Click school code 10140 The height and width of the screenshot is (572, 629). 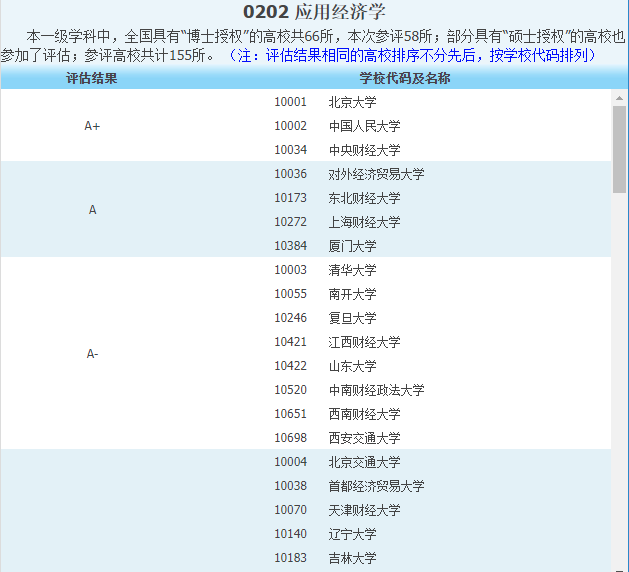point(290,534)
